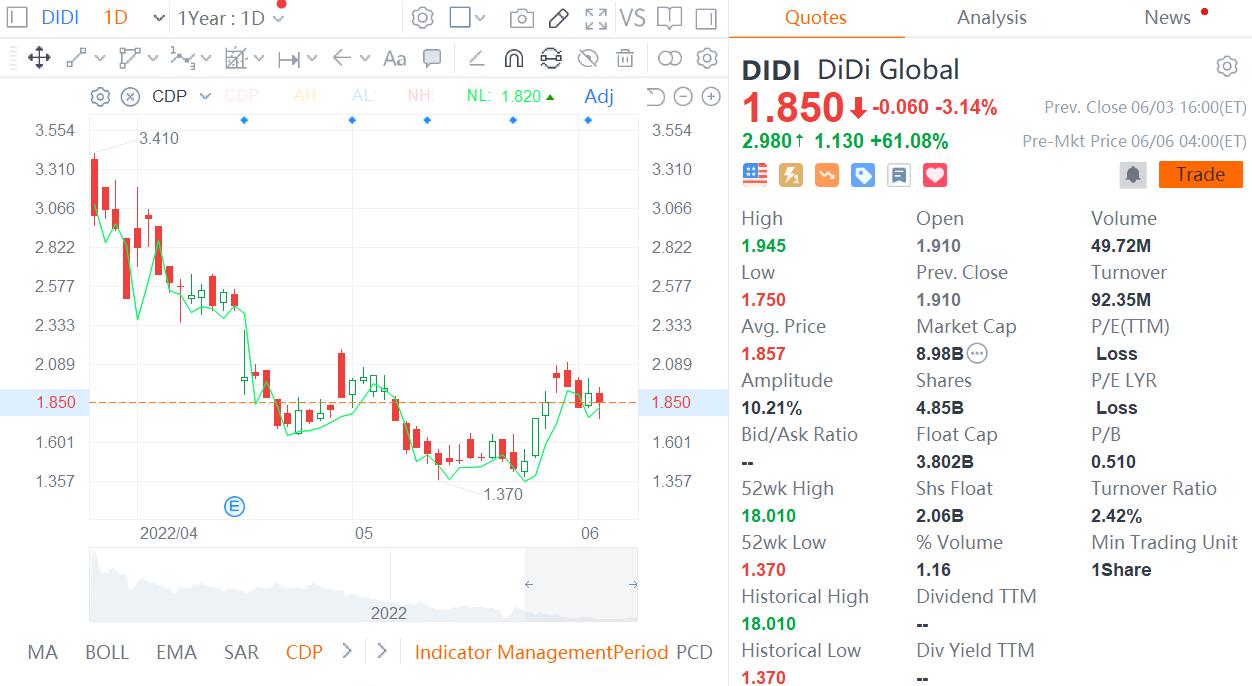Delete drawings with trash icon
Viewport: 1252px width, 686px height.
pyautogui.click(x=625, y=58)
